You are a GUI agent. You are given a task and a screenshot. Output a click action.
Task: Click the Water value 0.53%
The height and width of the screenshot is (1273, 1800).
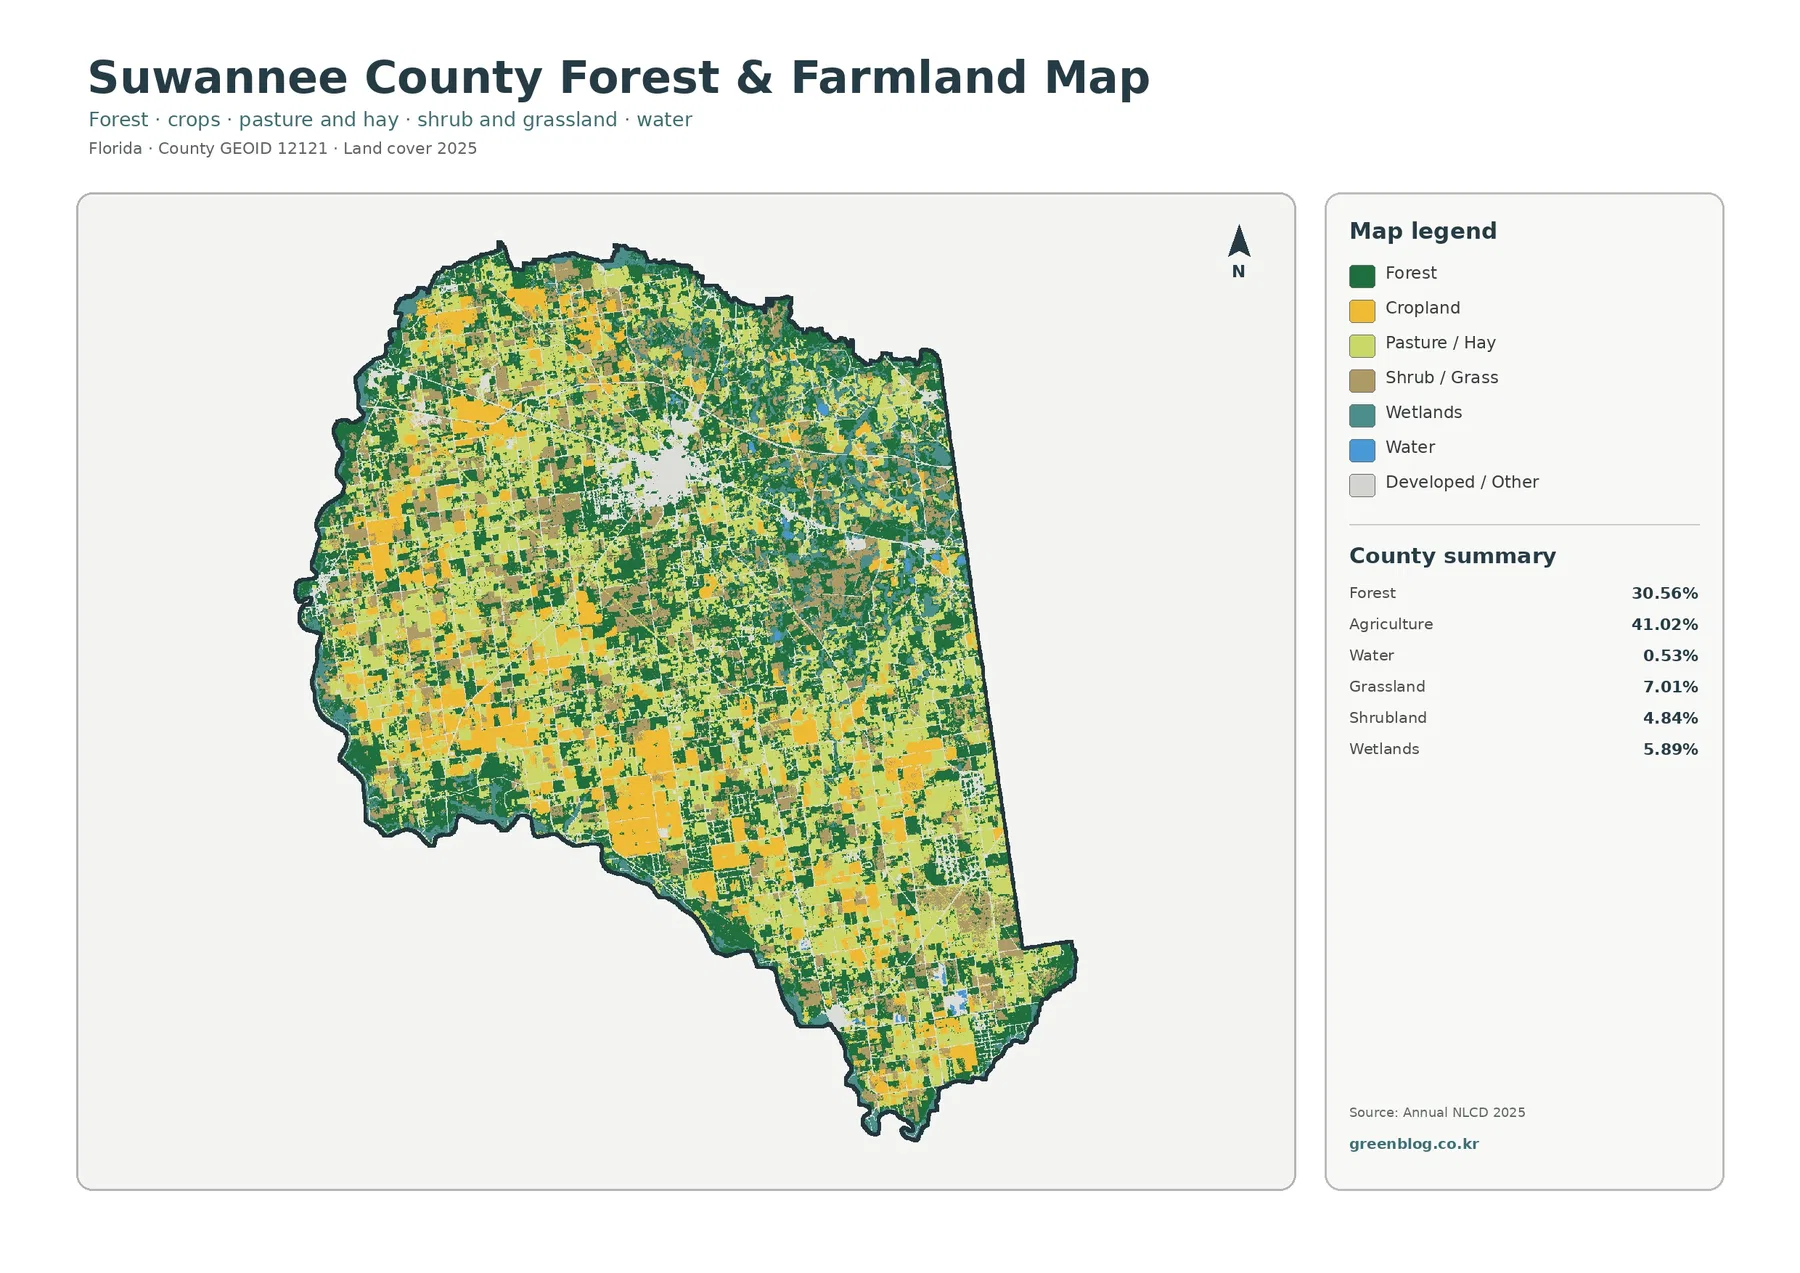(x=1670, y=656)
